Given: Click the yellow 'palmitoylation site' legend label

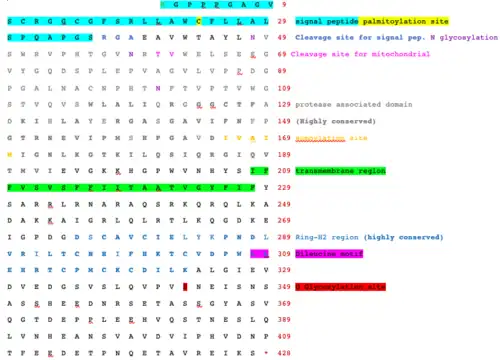Looking at the screenshot, I should (x=405, y=21).
